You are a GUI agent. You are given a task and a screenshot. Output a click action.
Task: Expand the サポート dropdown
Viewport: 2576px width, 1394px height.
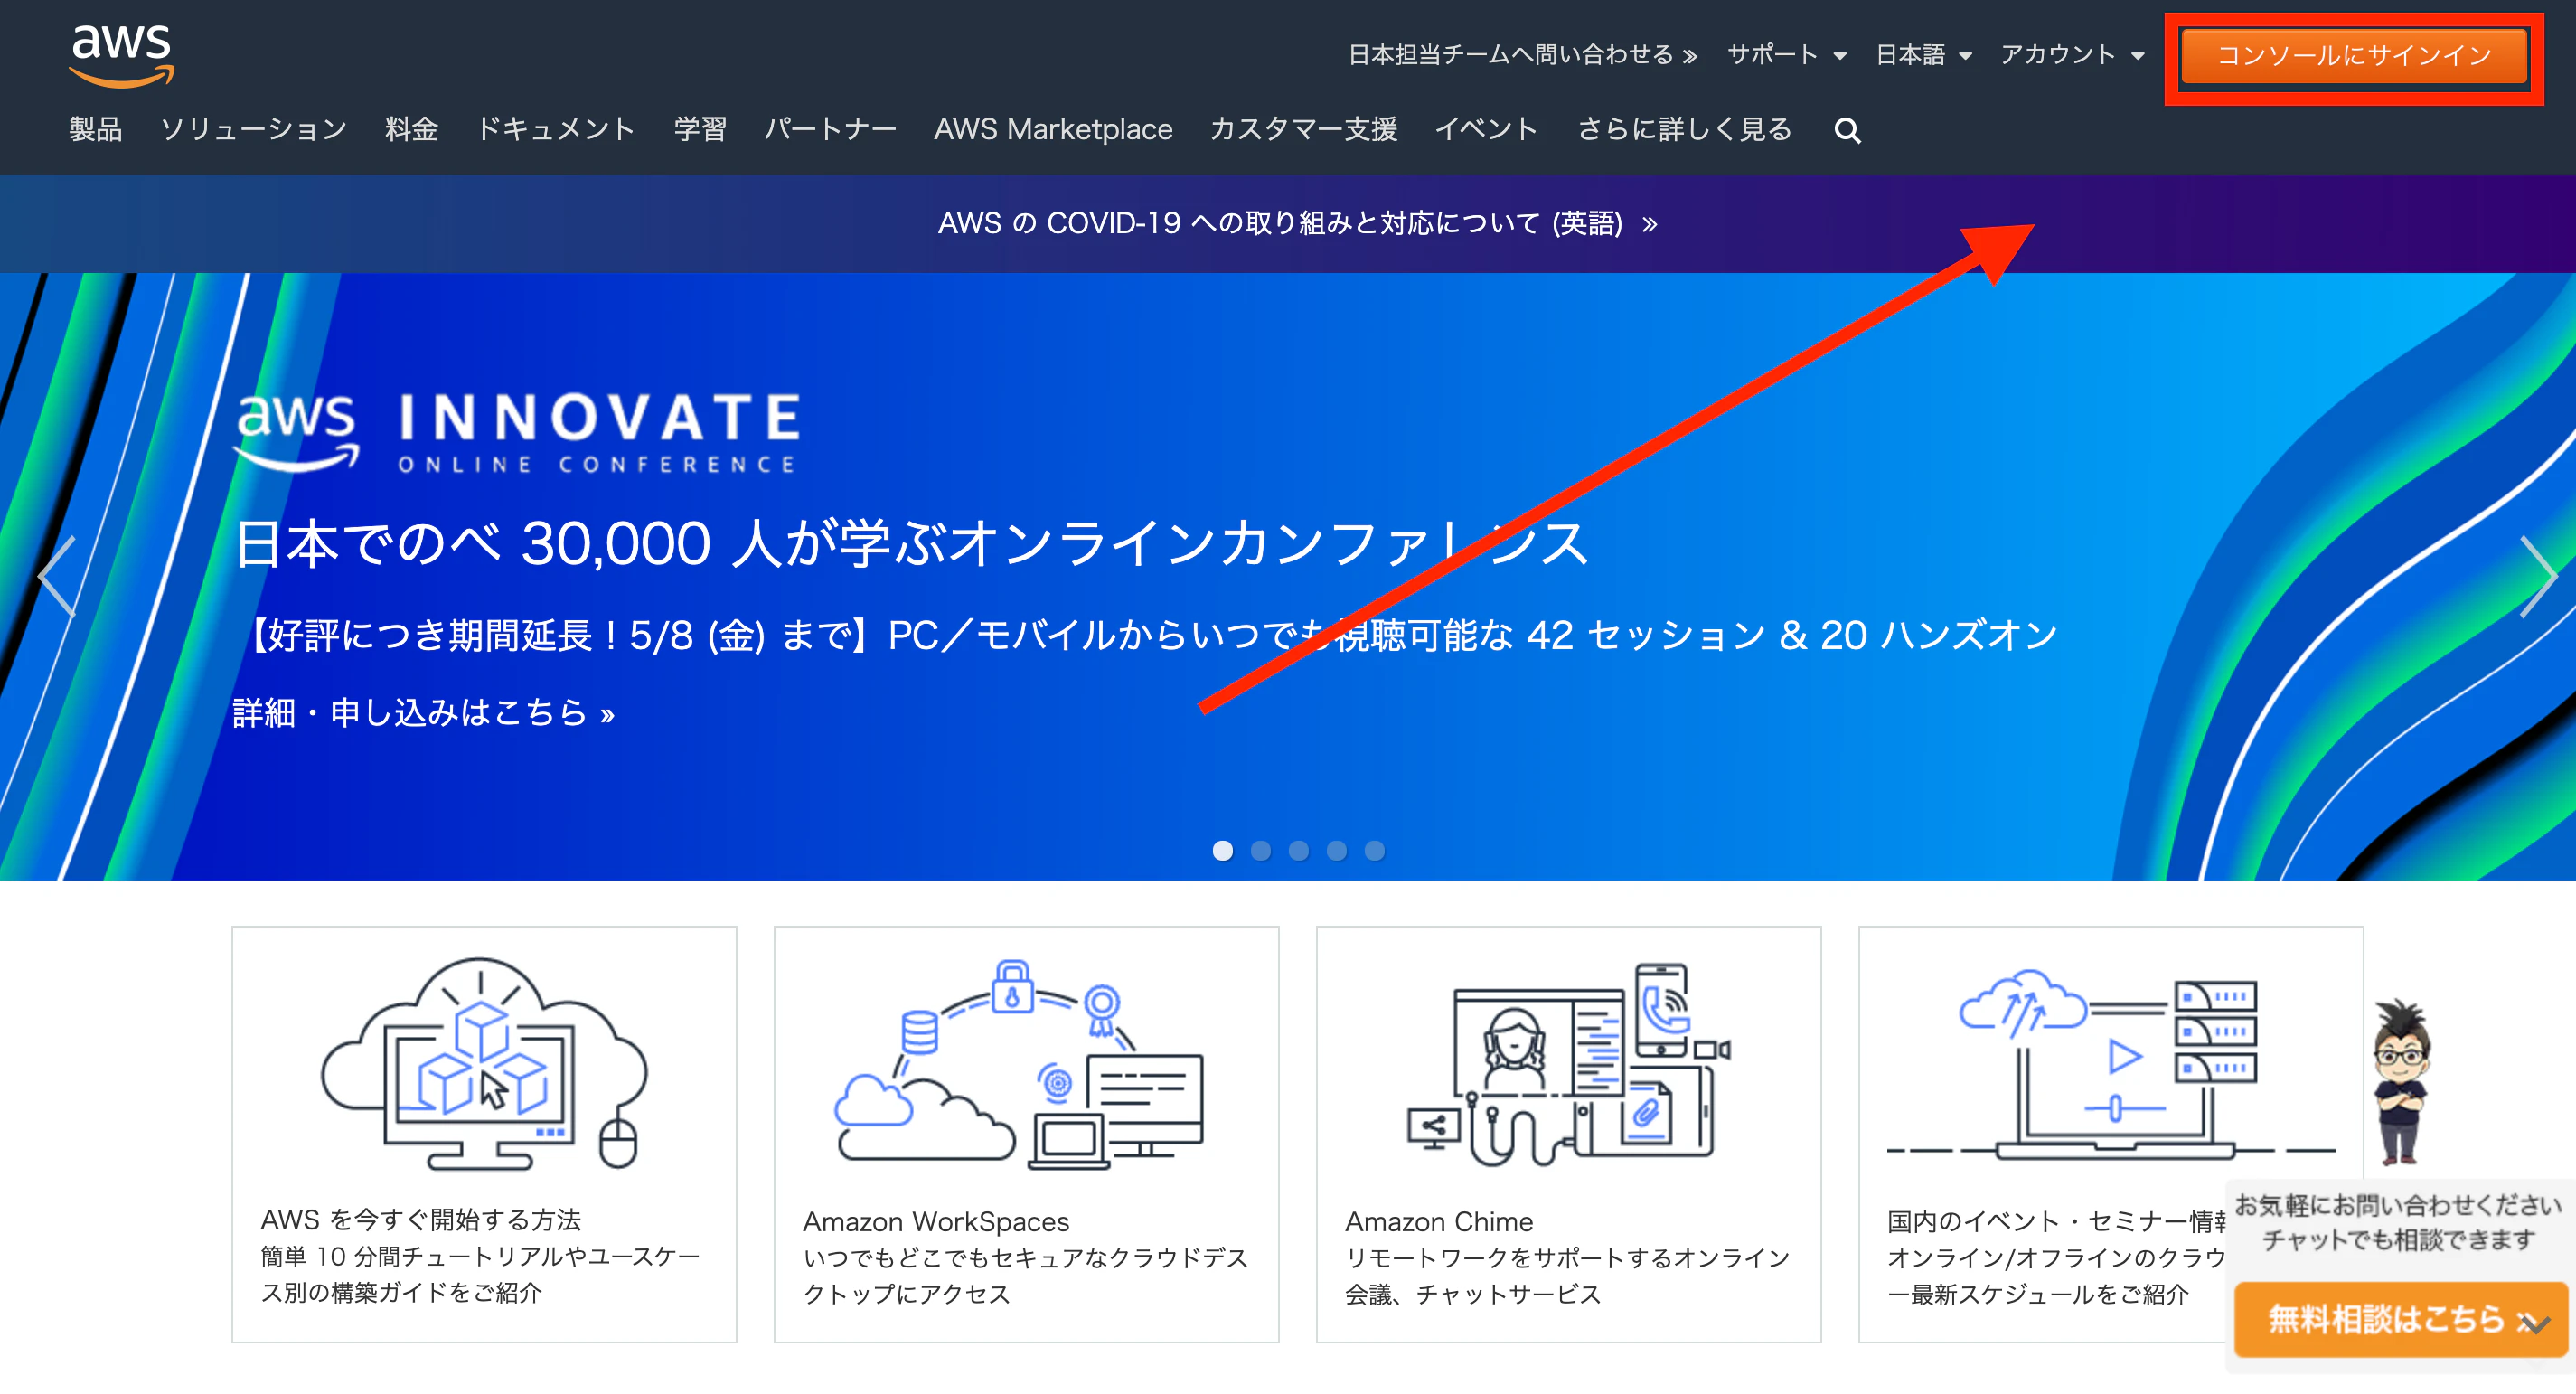[1786, 54]
